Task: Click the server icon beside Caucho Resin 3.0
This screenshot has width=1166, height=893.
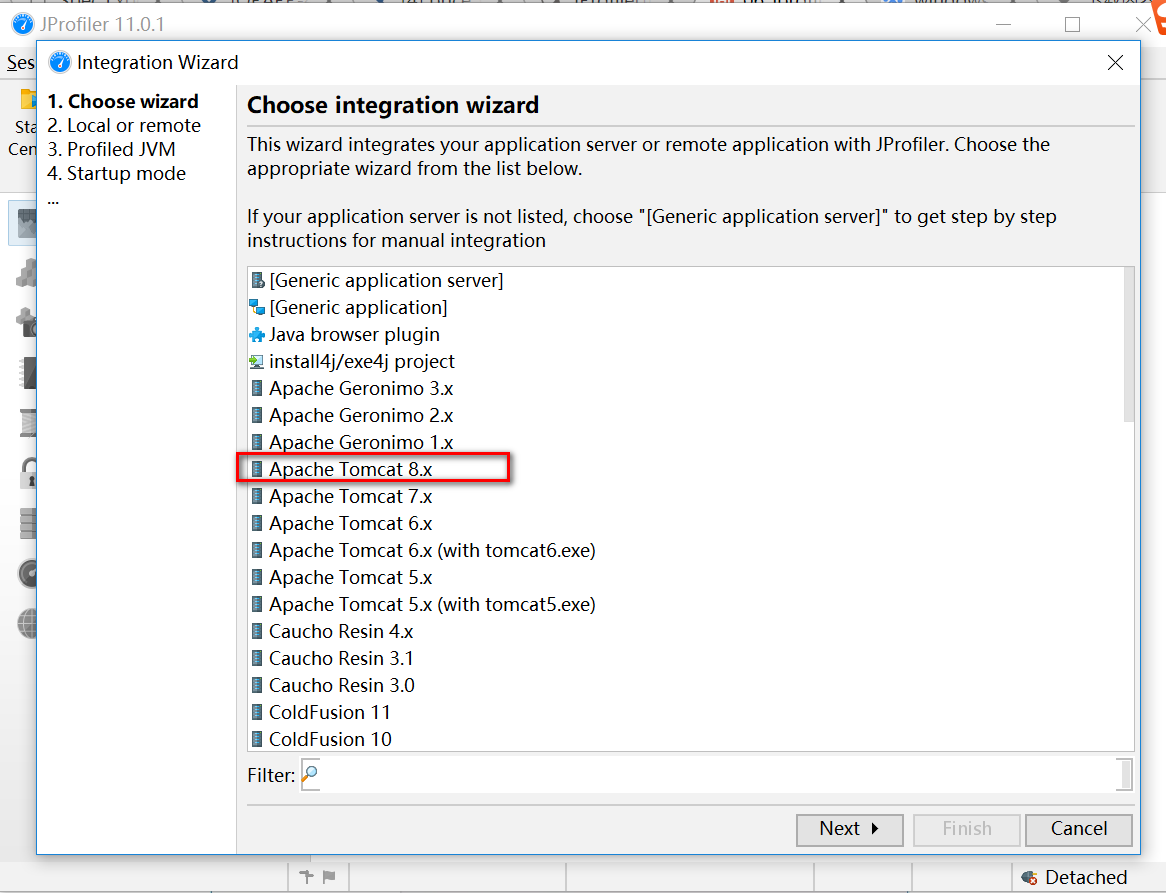Action: [x=257, y=686]
